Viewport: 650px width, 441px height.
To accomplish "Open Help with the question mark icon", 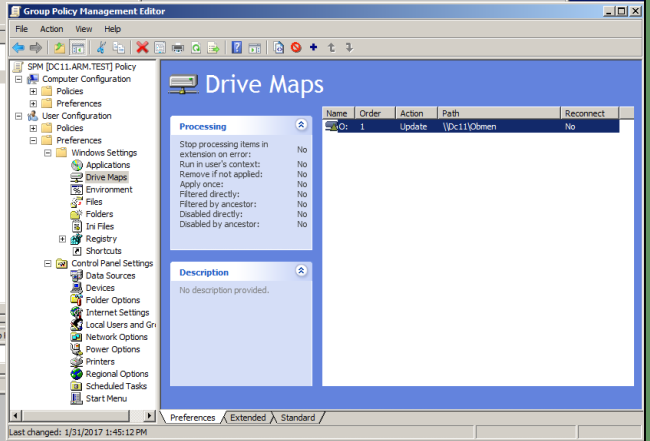I will click(x=236, y=48).
